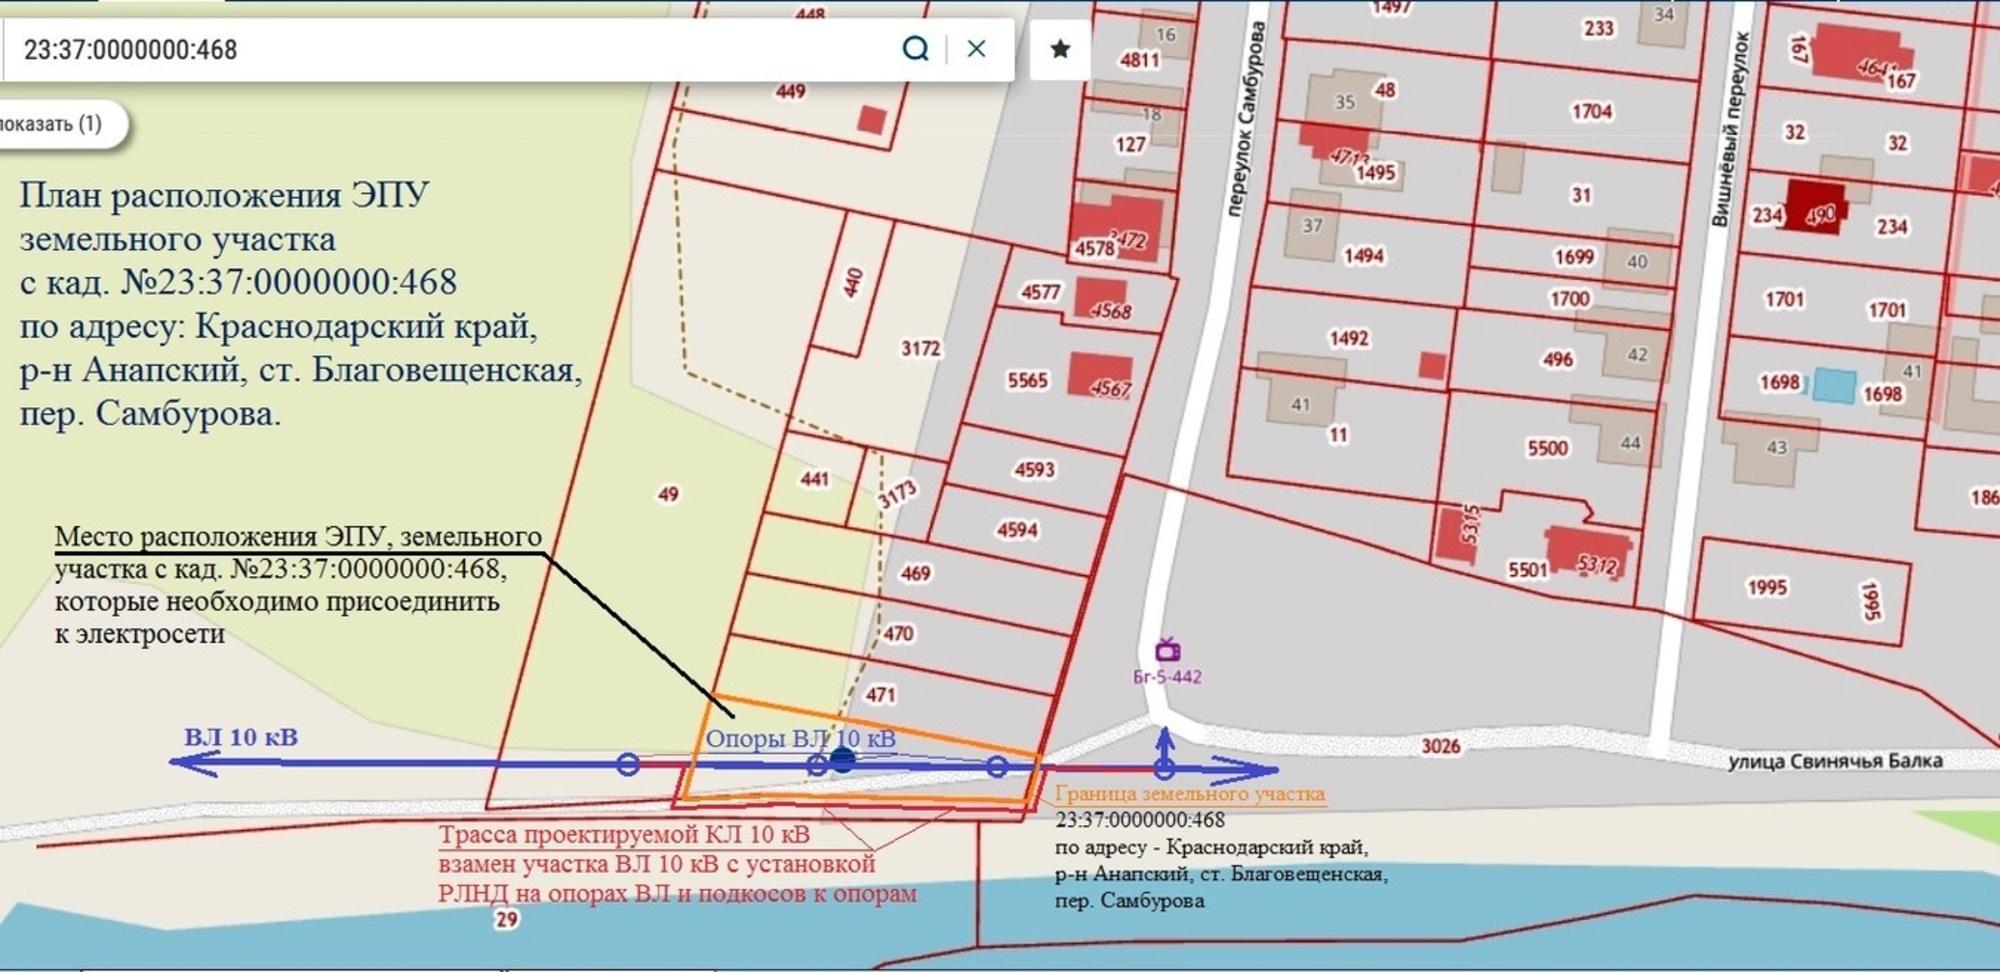Add parcel to favorites with star icon
This screenshot has width=2000, height=972.
click(x=1060, y=48)
